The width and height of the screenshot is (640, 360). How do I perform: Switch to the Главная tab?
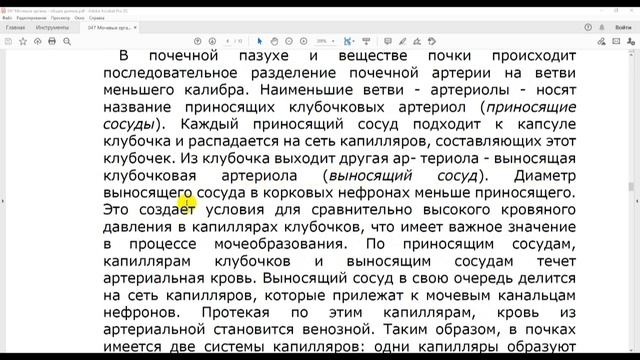pyautogui.click(x=16, y=28)
